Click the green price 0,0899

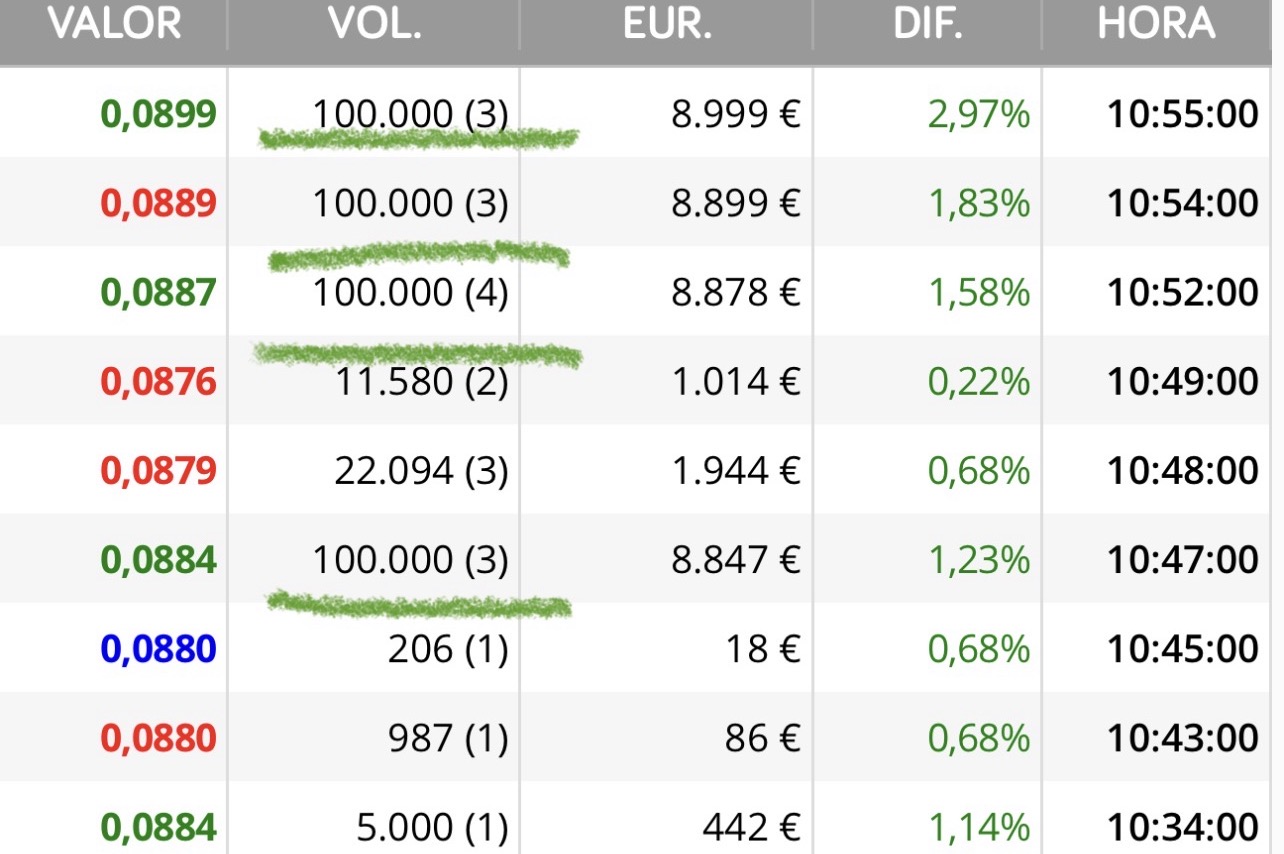coord(158,115)
